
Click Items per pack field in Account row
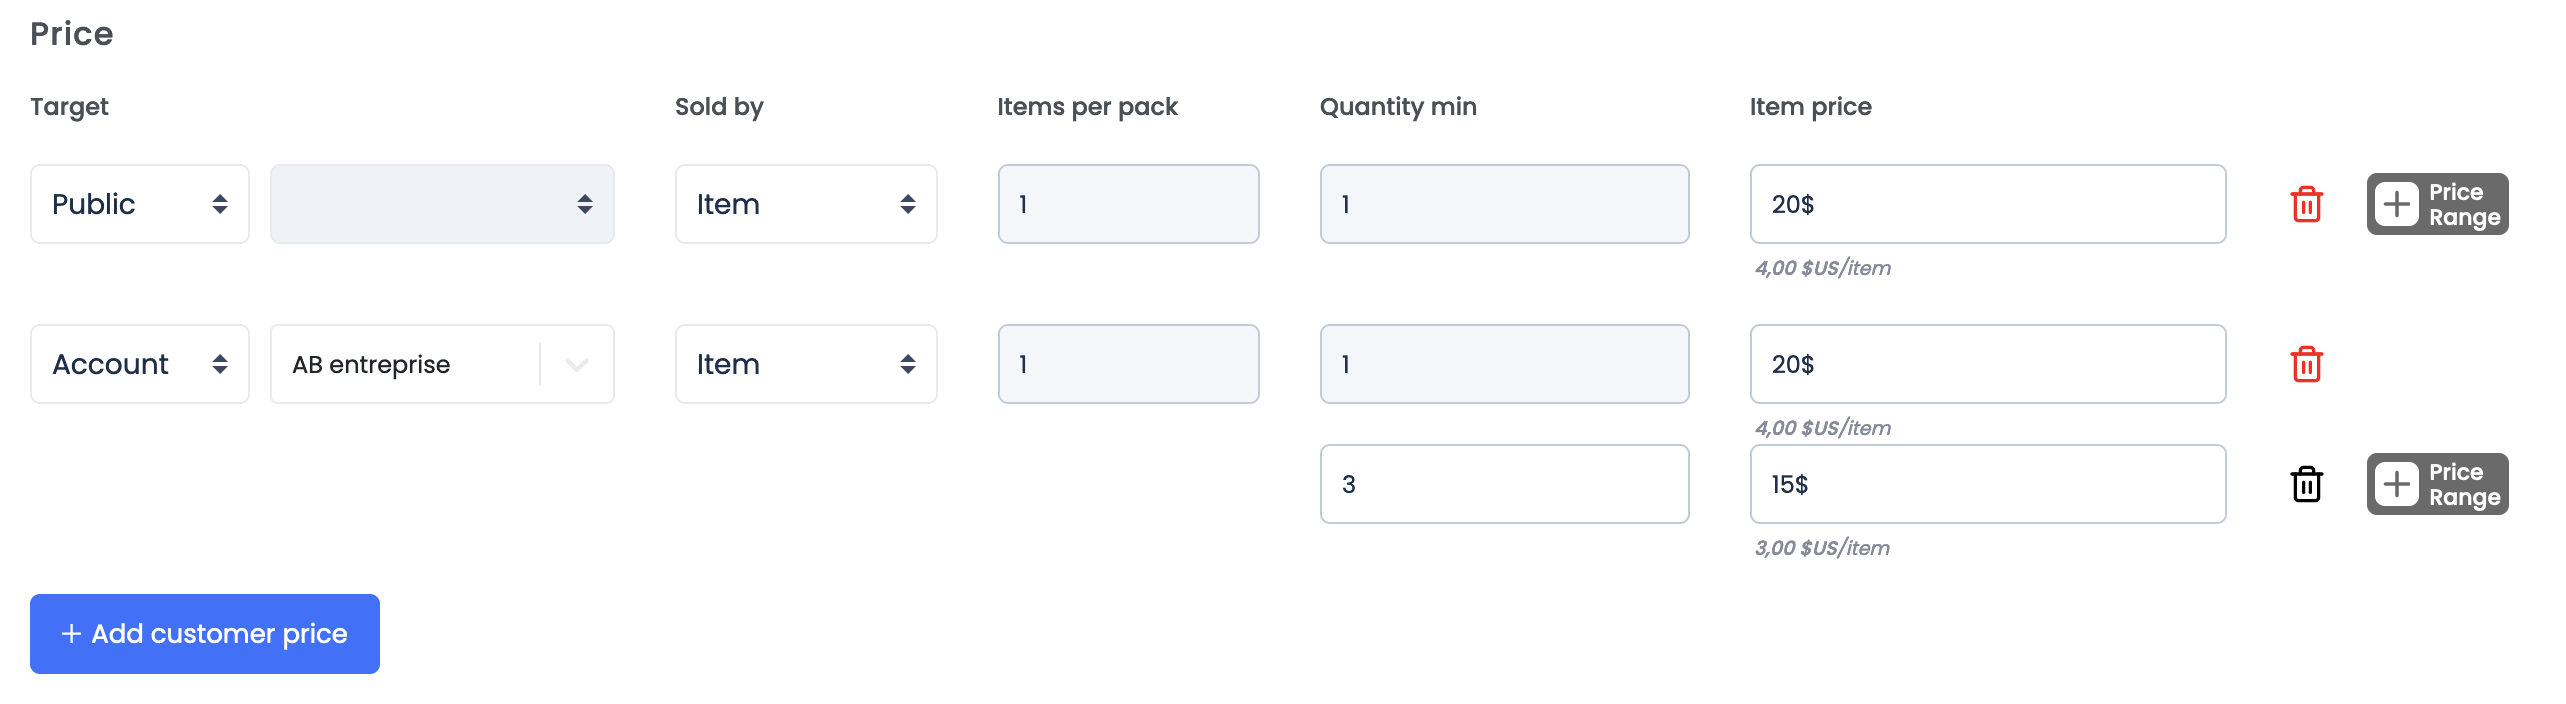pyautogui.click(x=1128, y=364)
